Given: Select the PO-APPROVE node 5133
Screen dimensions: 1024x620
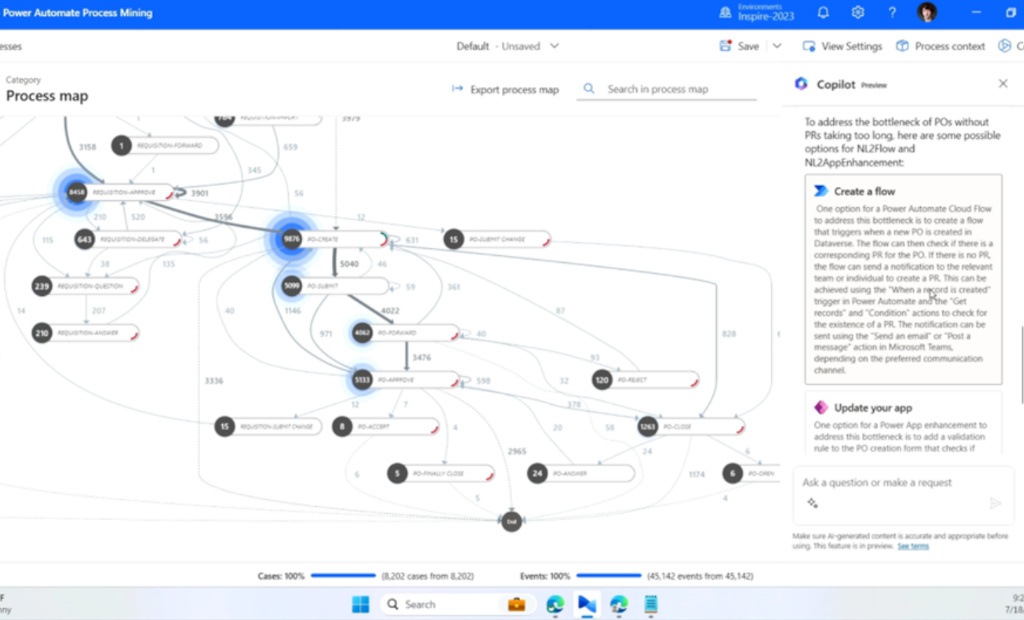Looking at the screenshot, I should coord(406,380).
